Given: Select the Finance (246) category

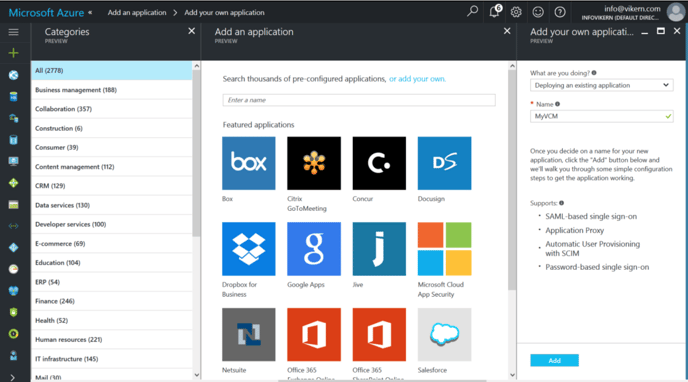Looking at the screenshot, I should [111, 301].
